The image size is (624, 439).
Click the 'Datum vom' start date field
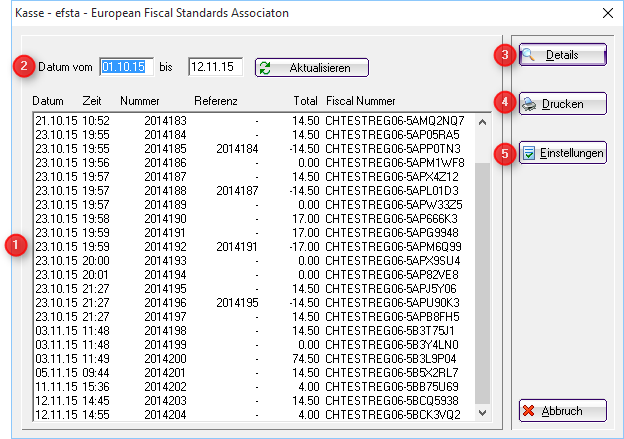pos(126,67)
